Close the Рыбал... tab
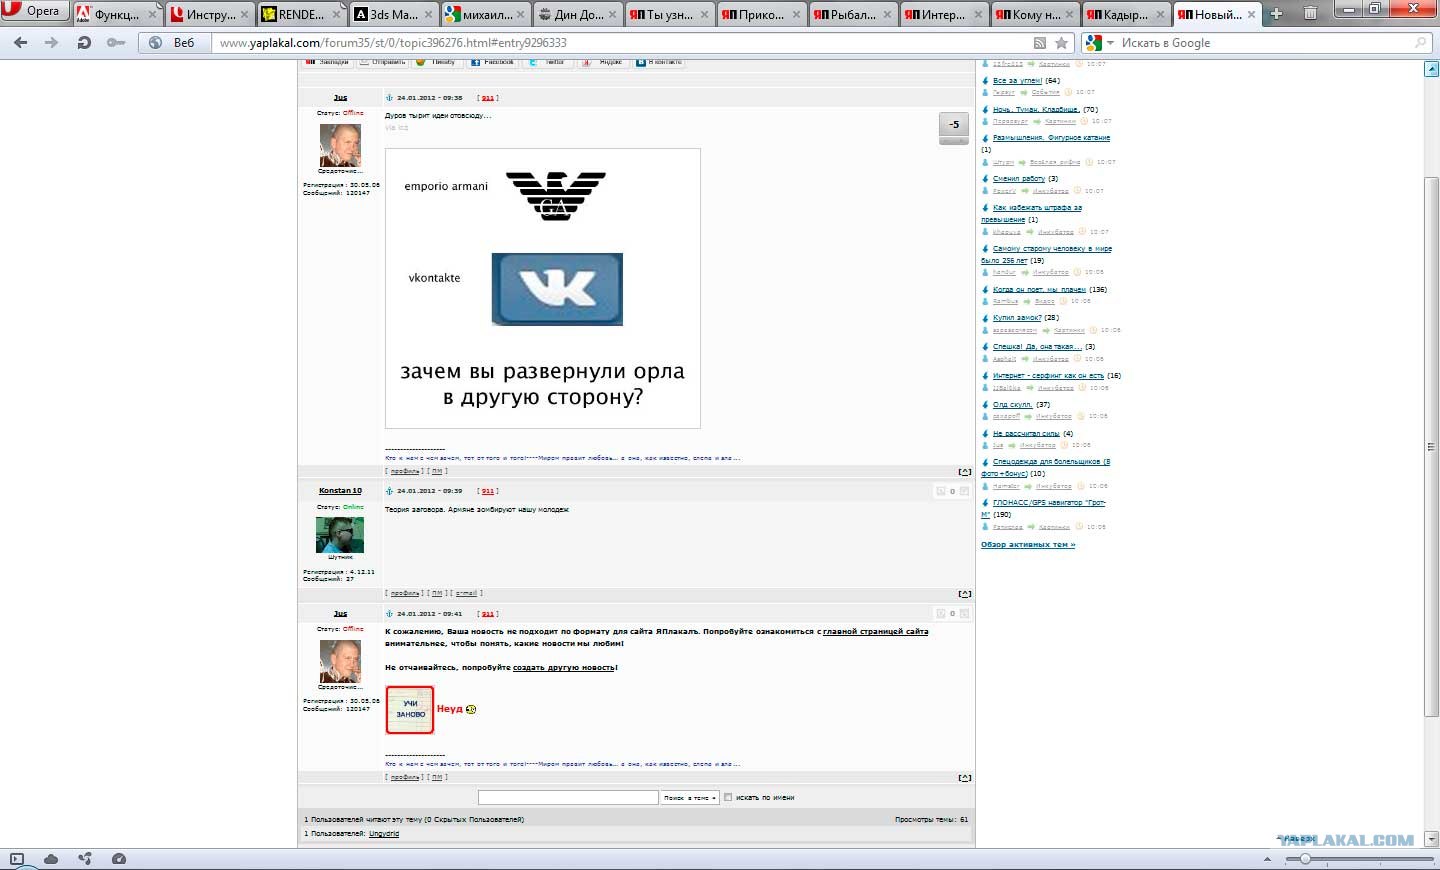 888,15
